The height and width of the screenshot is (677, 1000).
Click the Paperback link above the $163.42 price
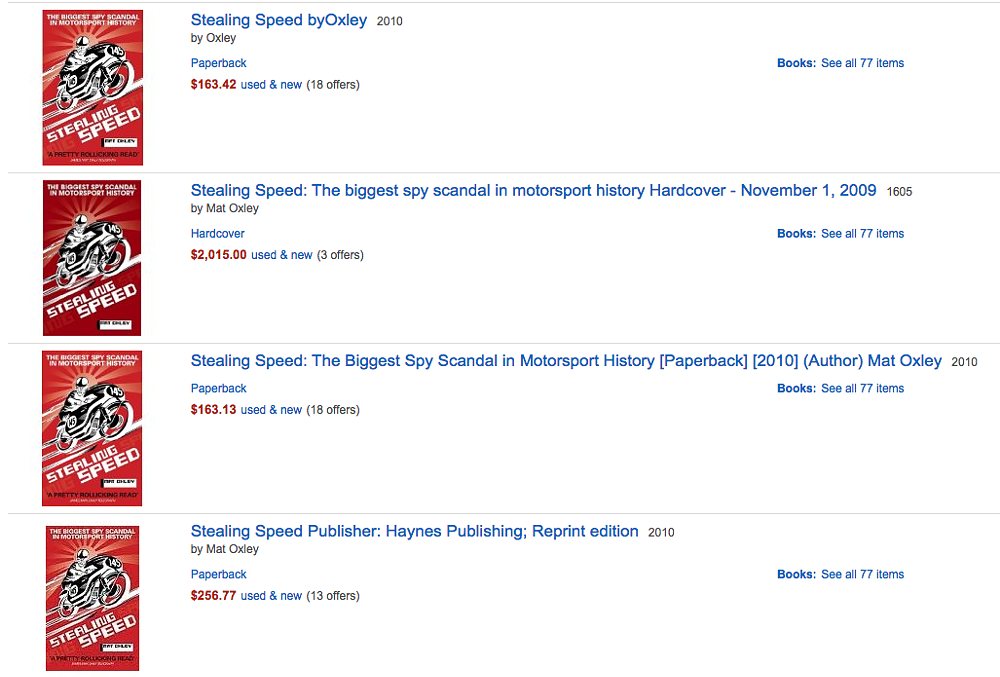[x=218, y=63]
